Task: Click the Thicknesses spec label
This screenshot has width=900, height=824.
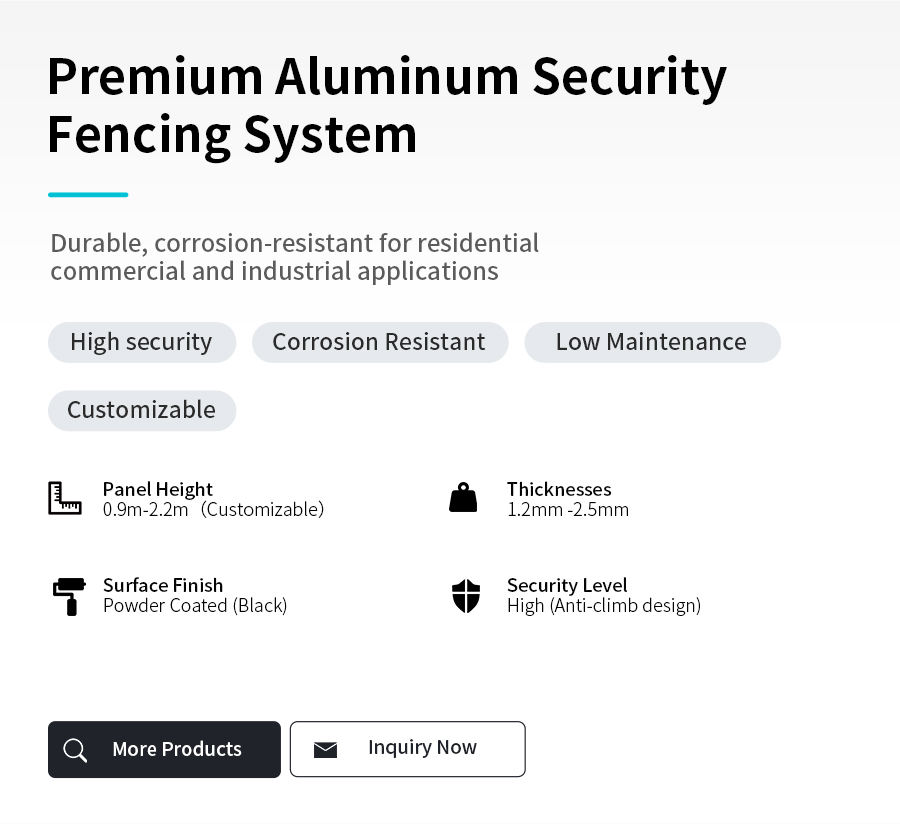Action: coord(559,489)
